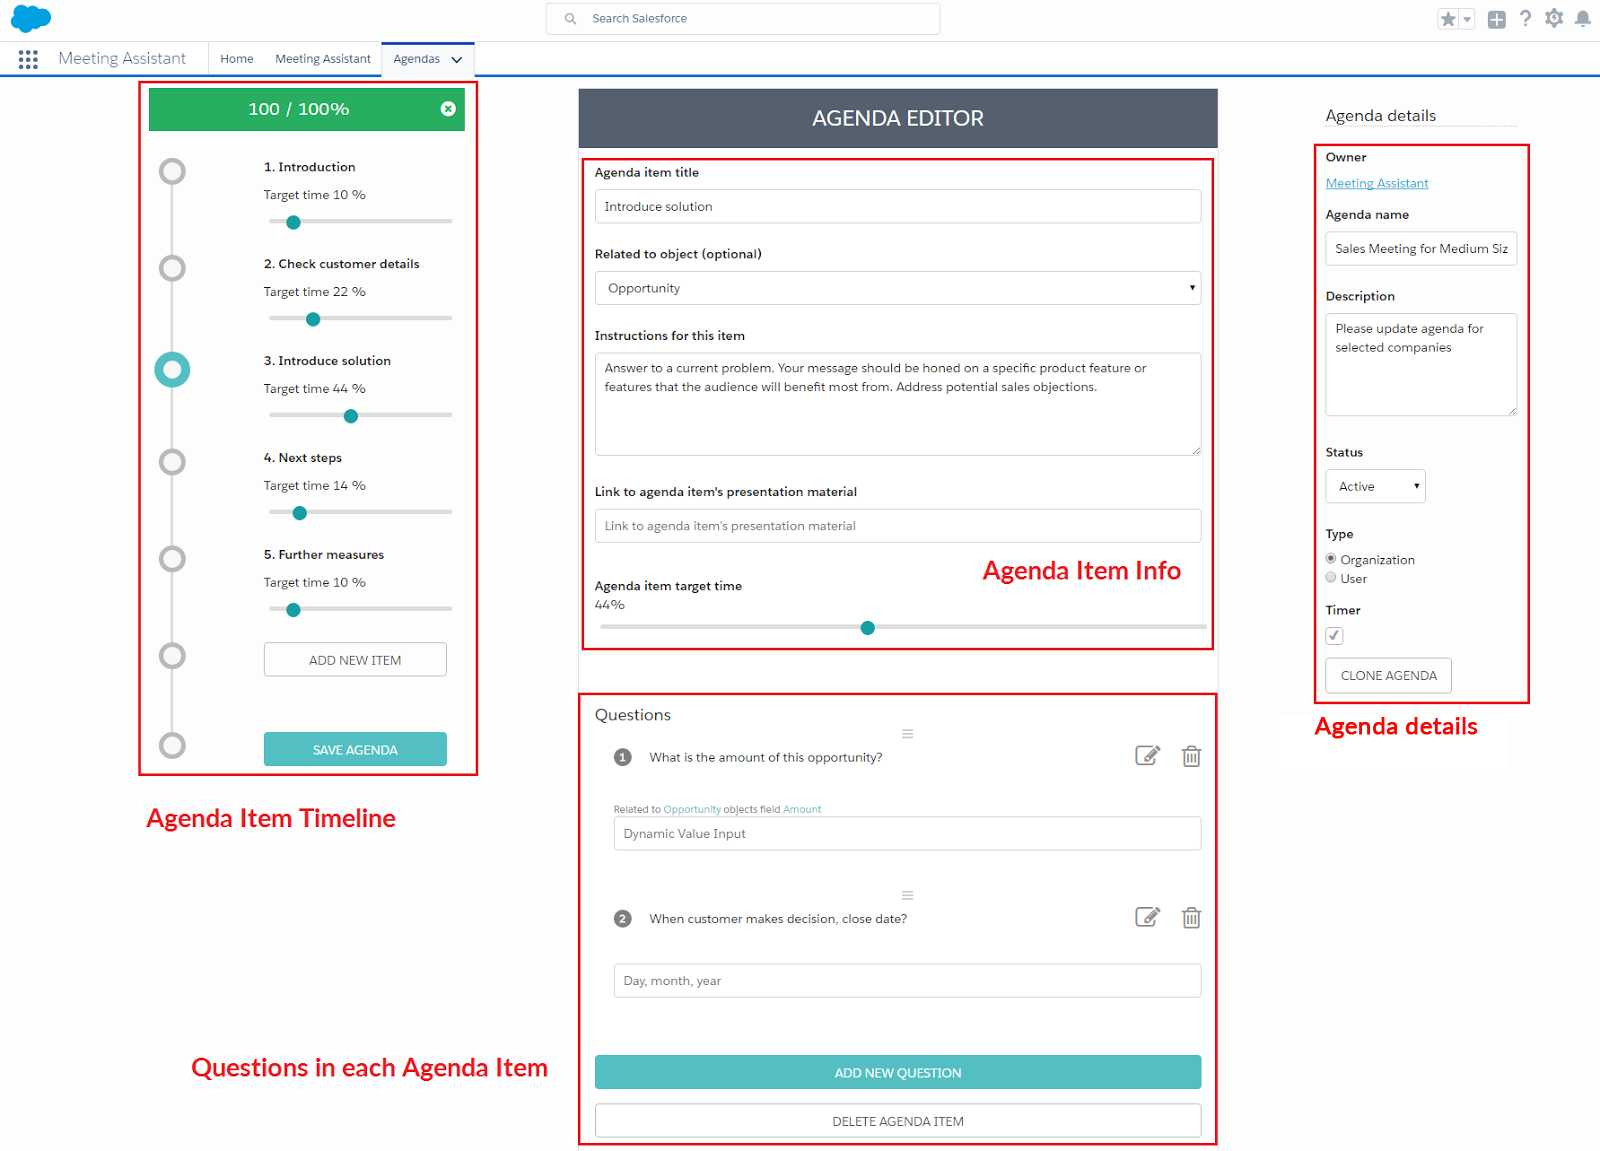Open the Setup gear icon
This screenshot has height=1151, width=1600.
pyautogui.click(x=1554, y=18)
